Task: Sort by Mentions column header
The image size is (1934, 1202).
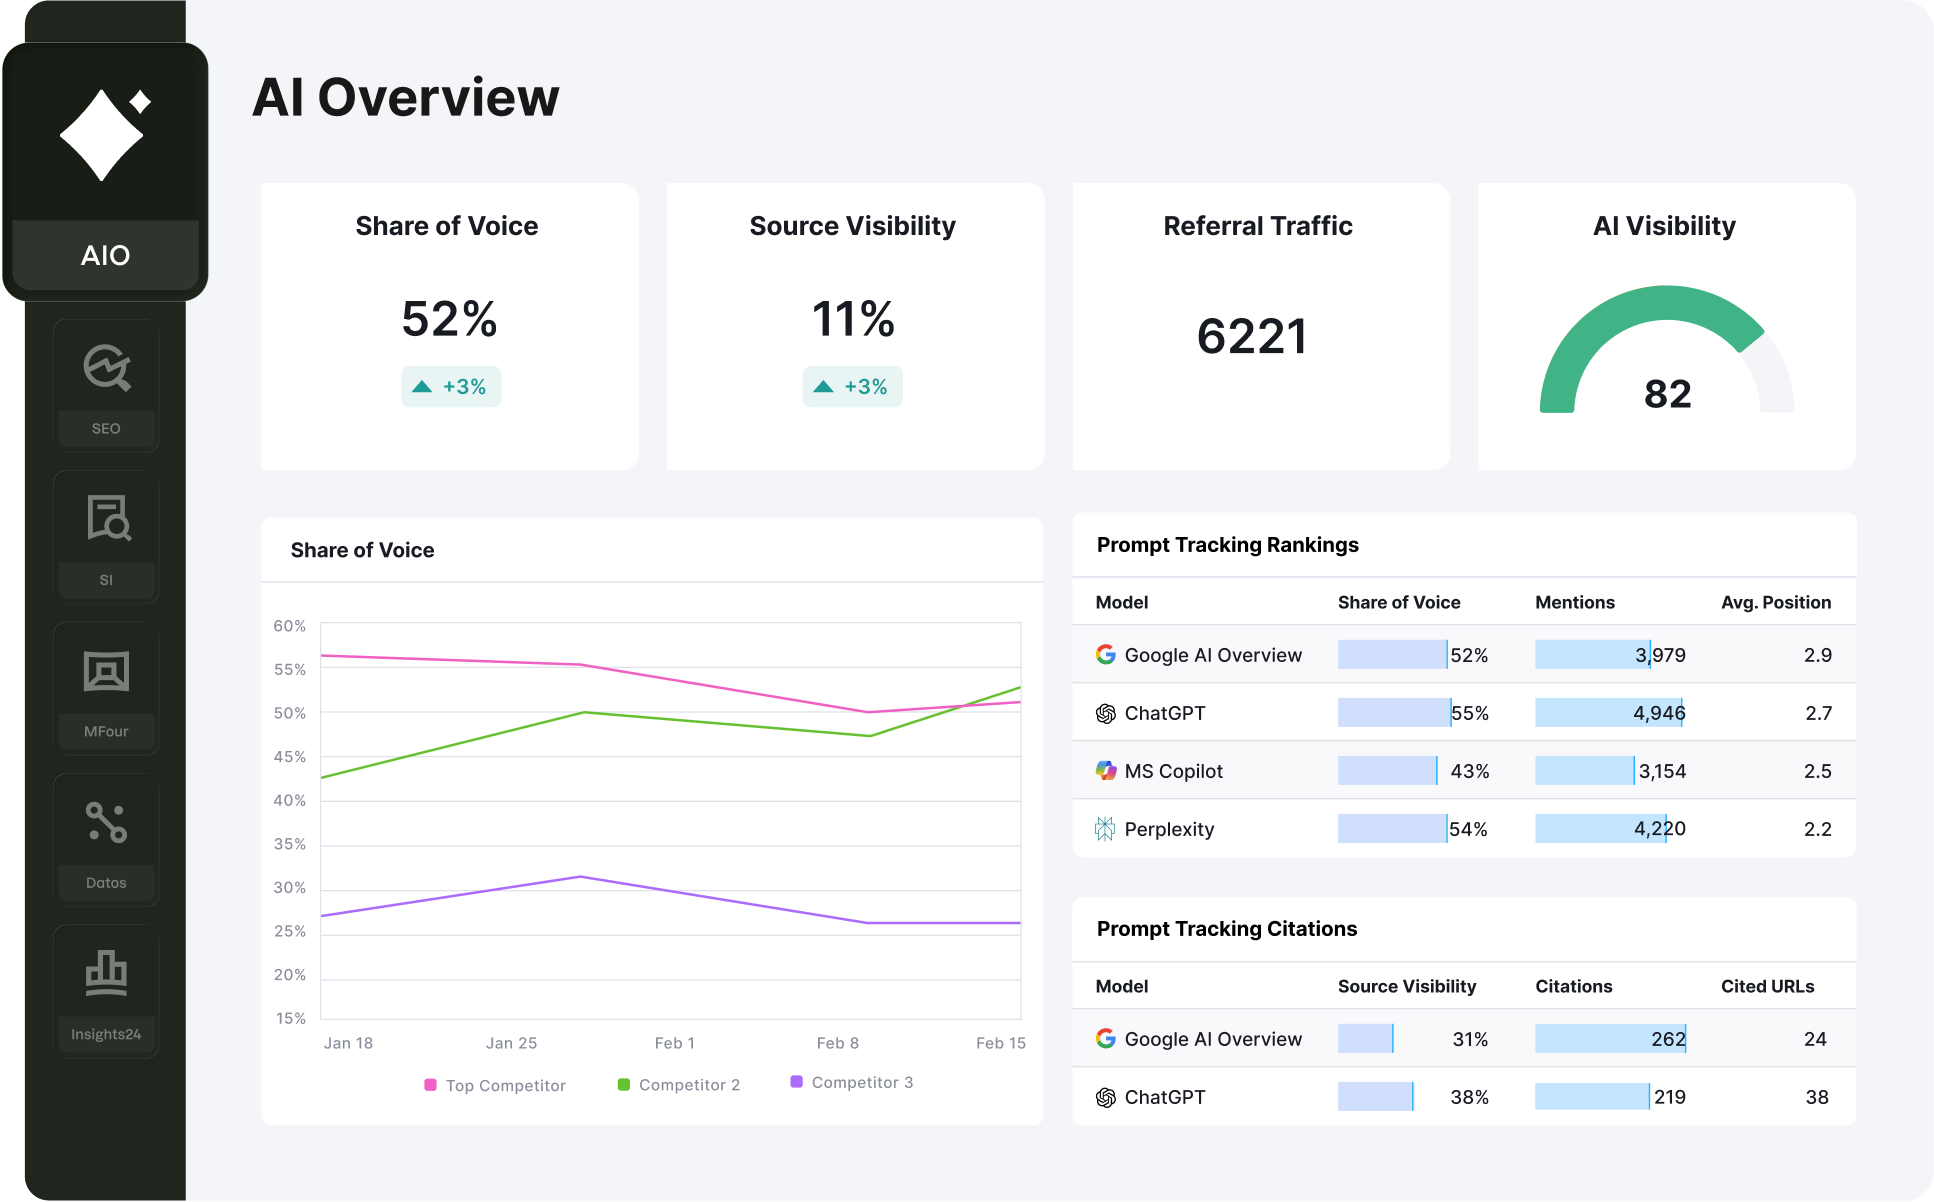Action: point(1574,602)
